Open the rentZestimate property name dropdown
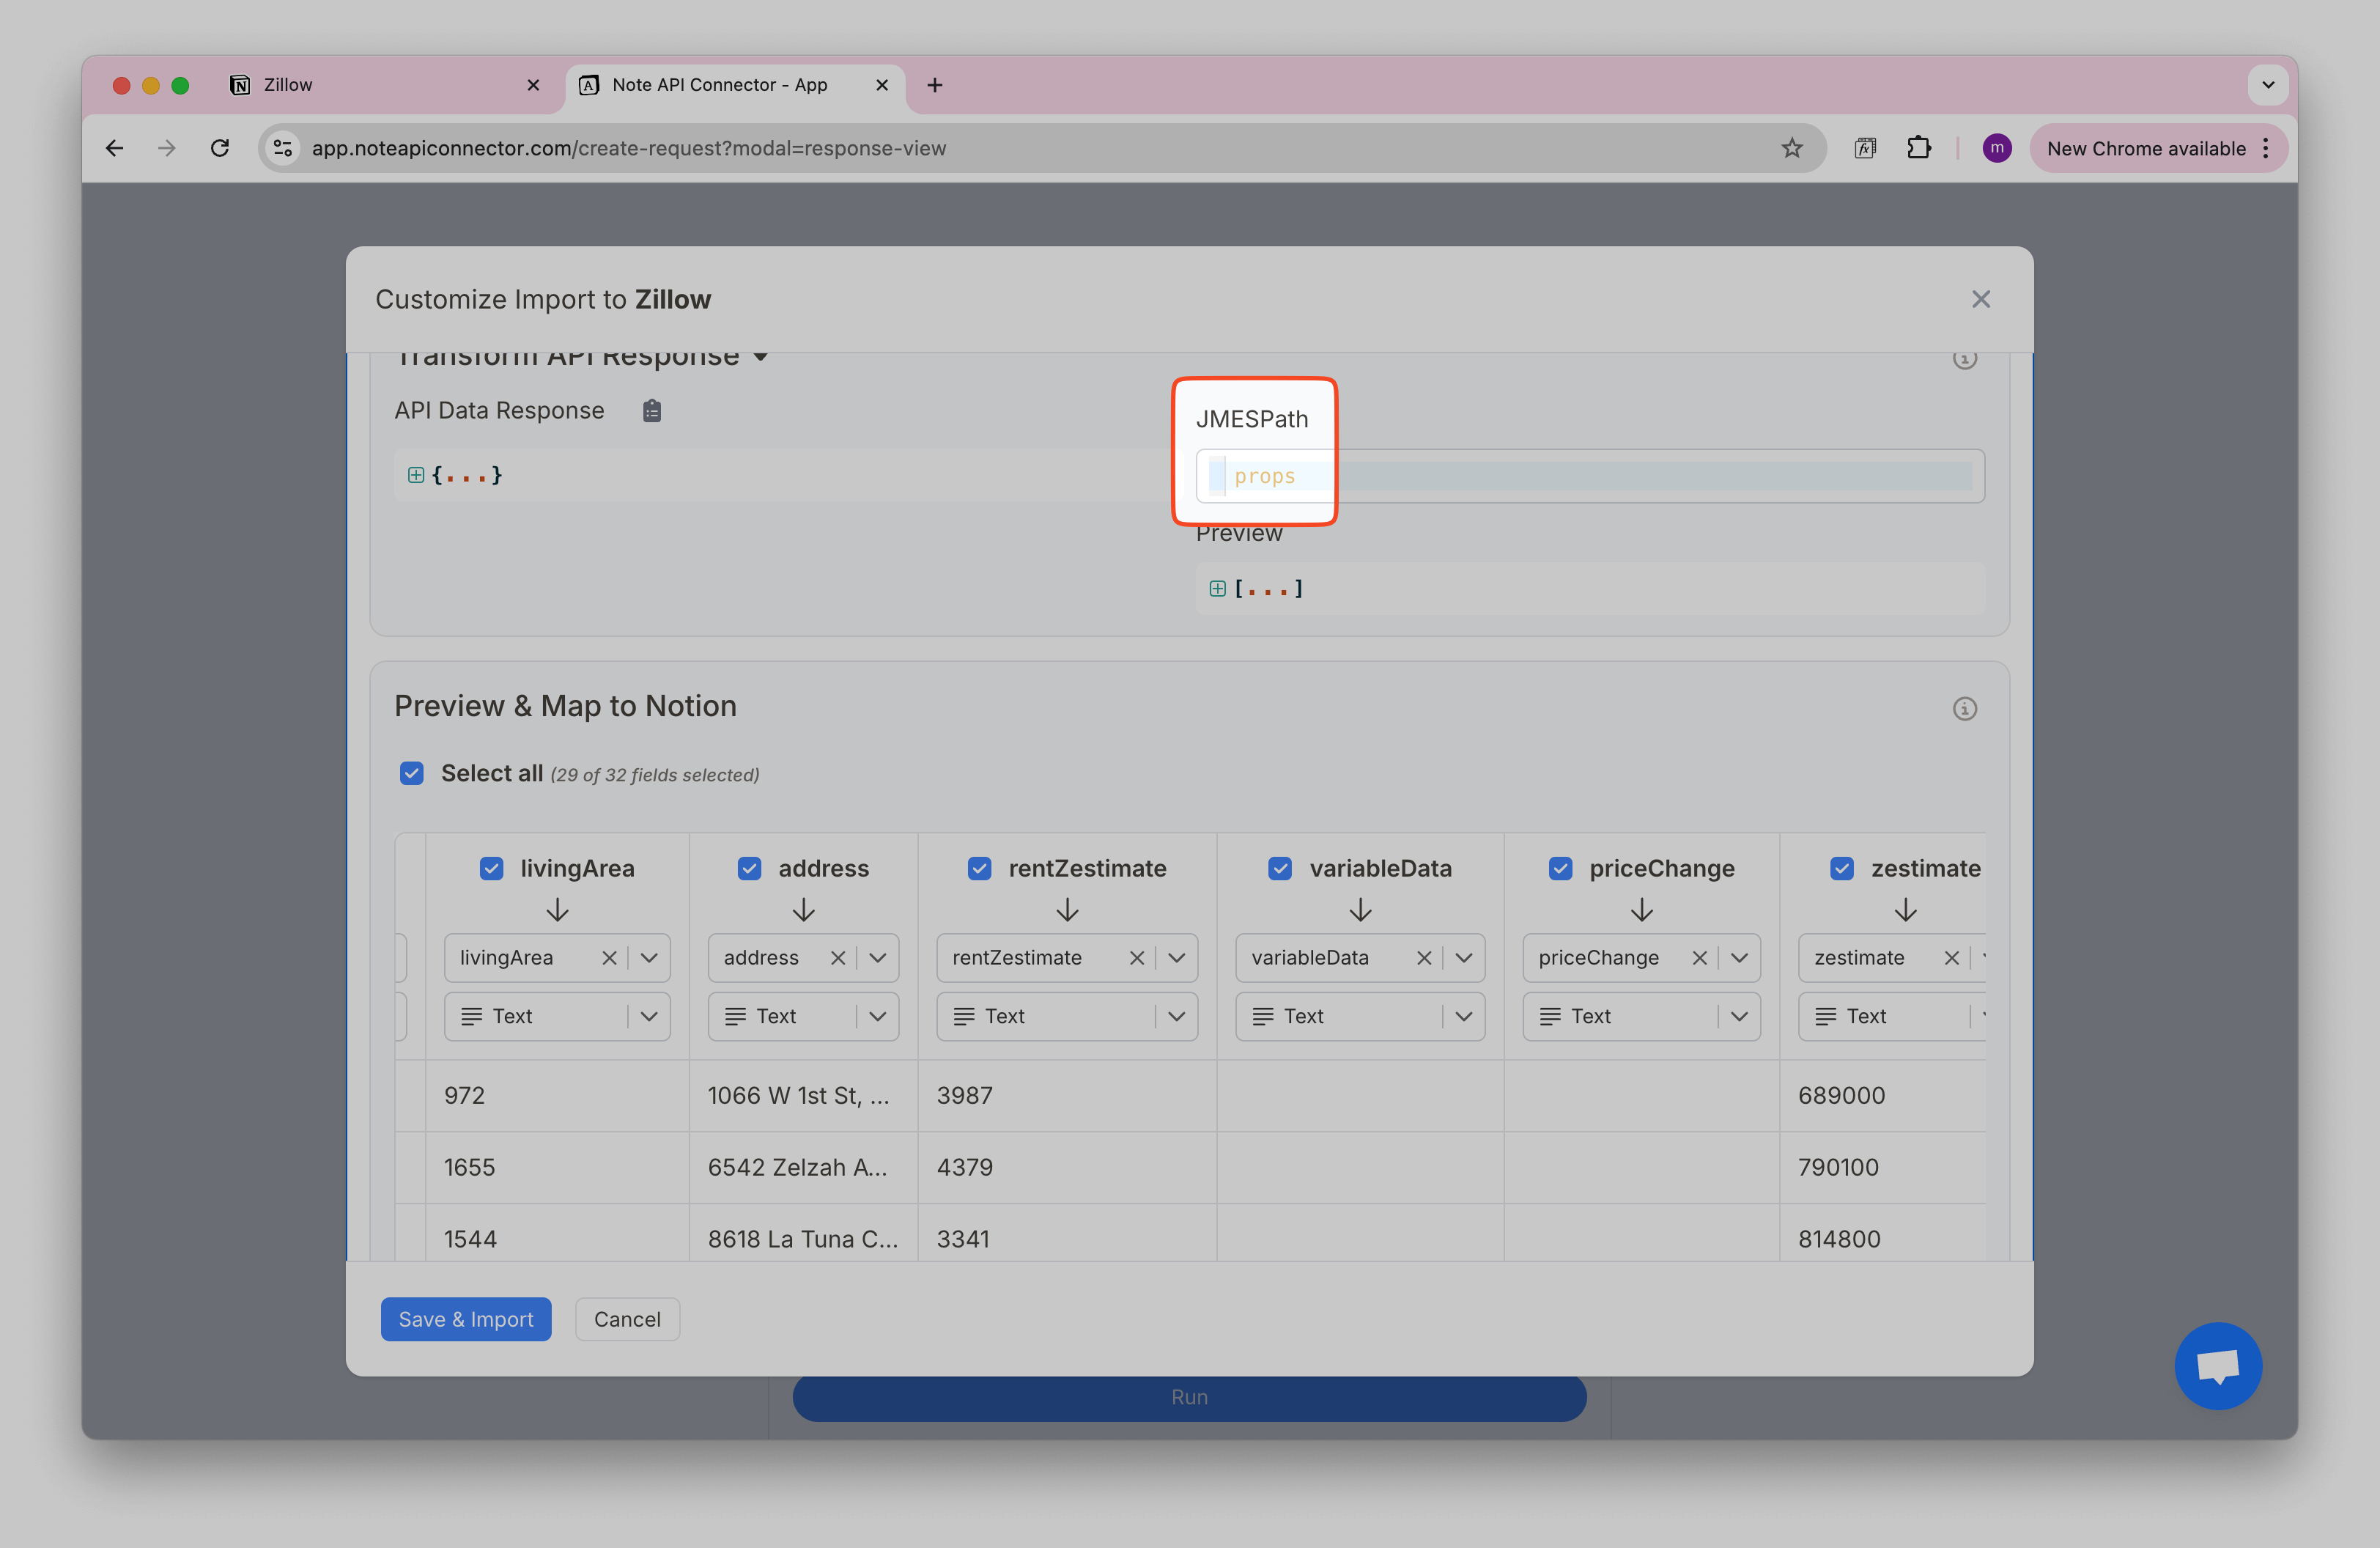2380x1548 pixels. click(1176, 958)
